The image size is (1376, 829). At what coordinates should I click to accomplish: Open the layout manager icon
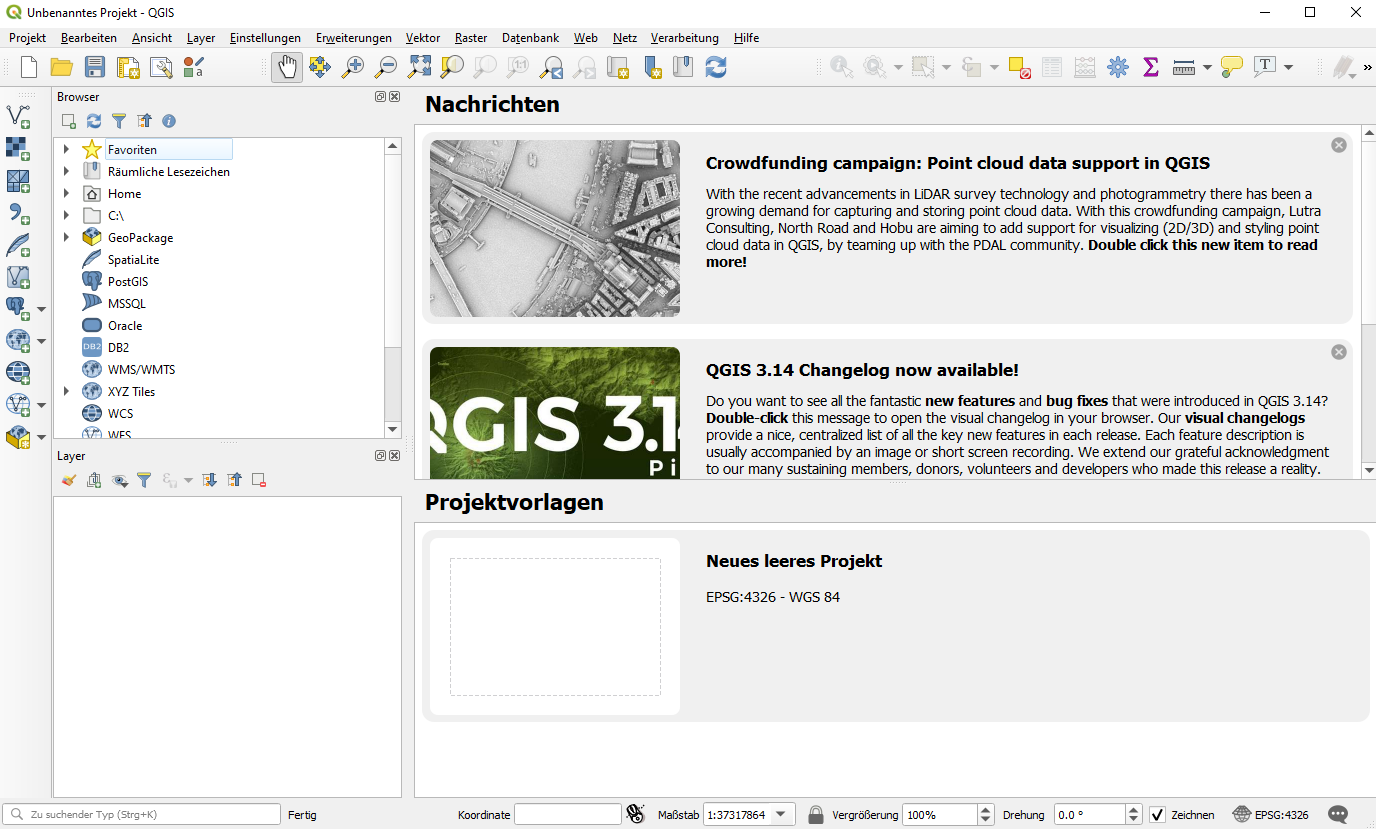click(x=161, y=67)
